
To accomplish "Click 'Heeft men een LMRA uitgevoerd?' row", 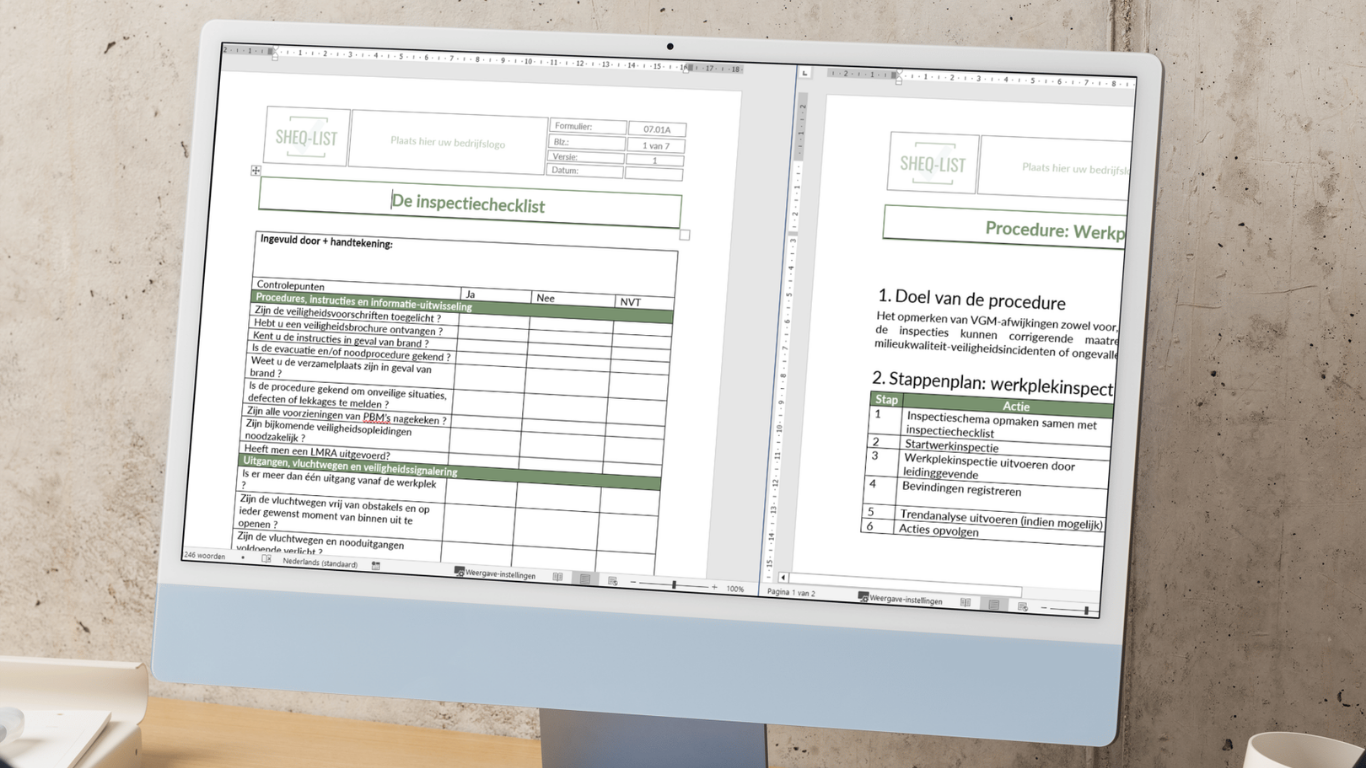I will pyautogui.click(x=344, y=453).
